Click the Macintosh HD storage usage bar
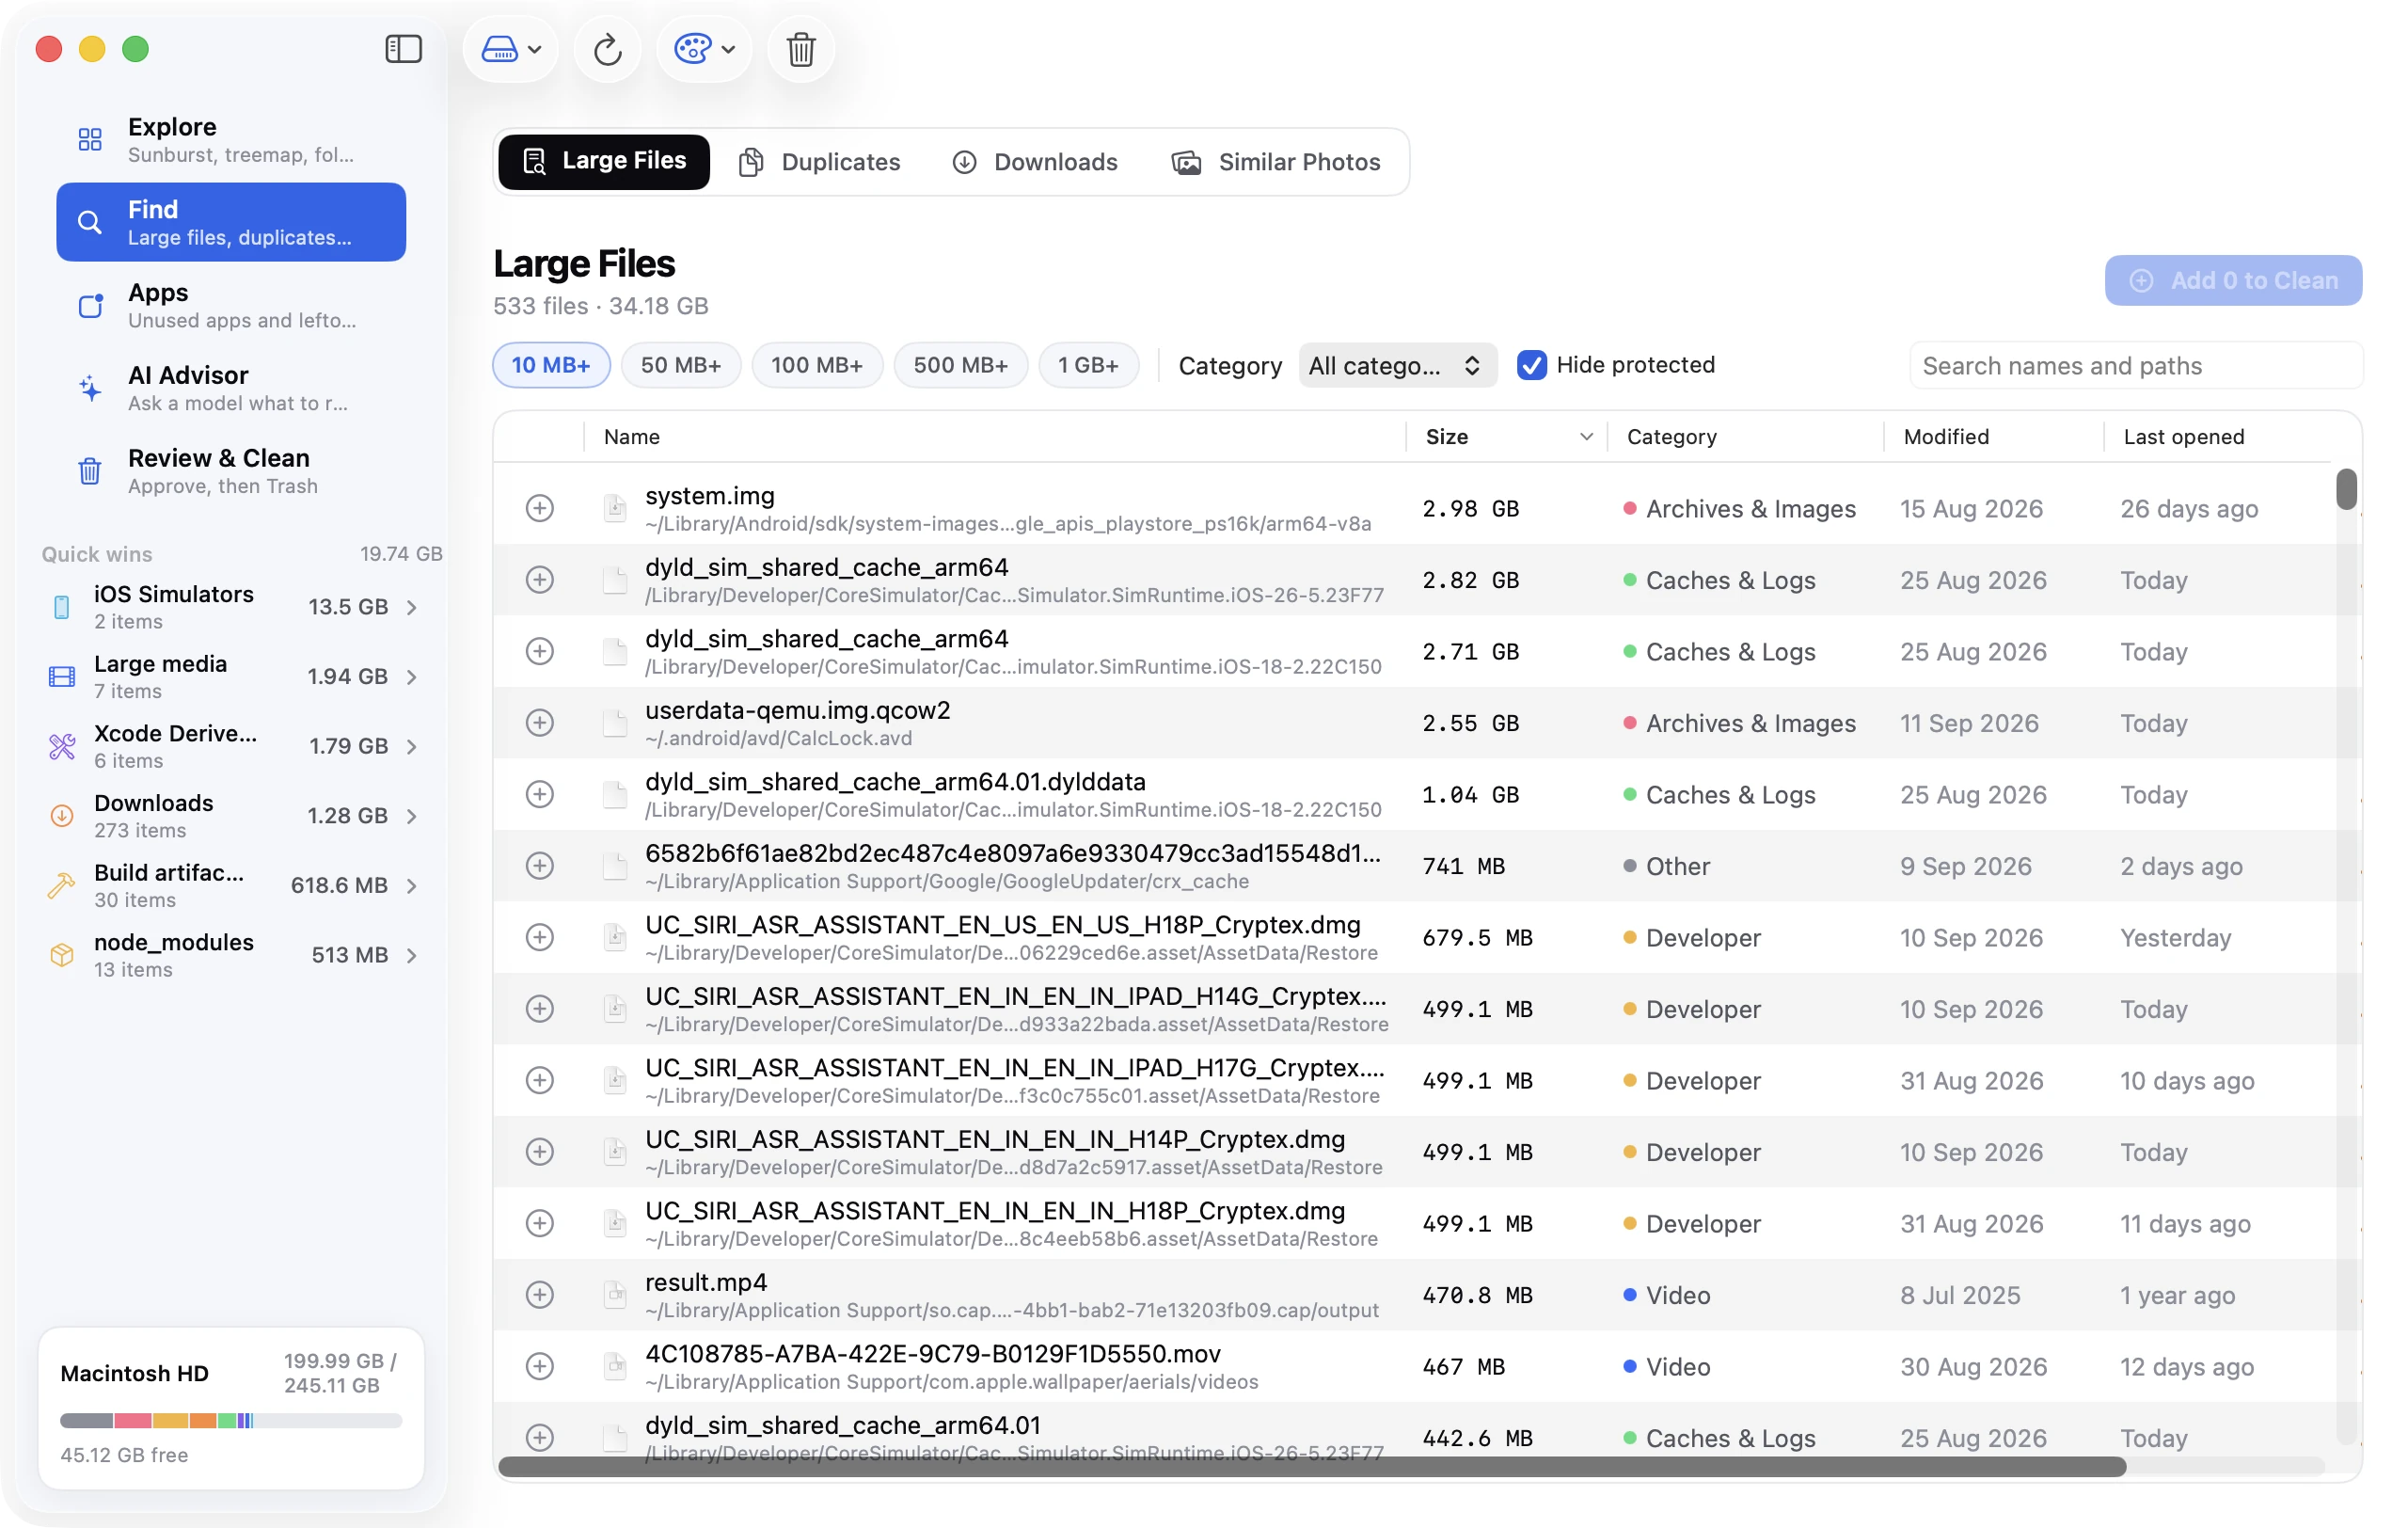 pyautogui.click(x=231, y=1420)
